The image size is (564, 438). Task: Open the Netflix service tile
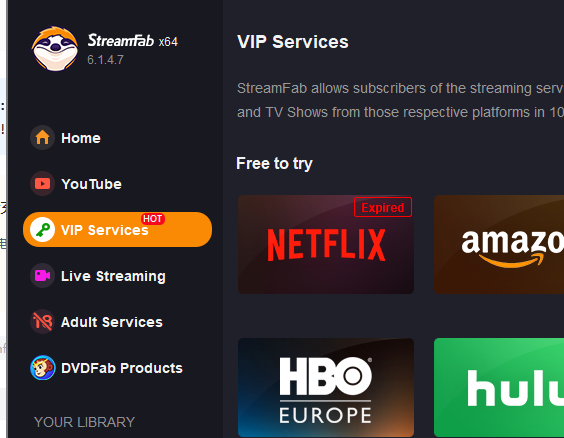click(326, 245)
